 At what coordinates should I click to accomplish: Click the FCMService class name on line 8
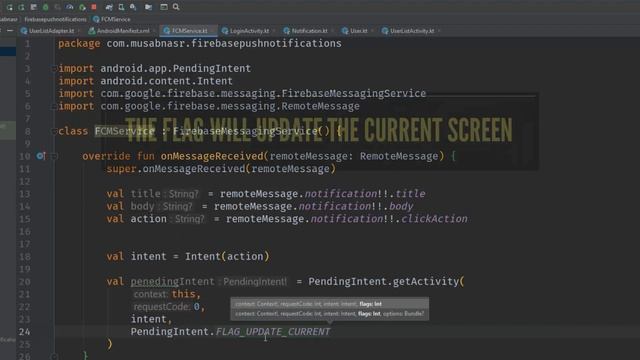[x=125, y=131]
